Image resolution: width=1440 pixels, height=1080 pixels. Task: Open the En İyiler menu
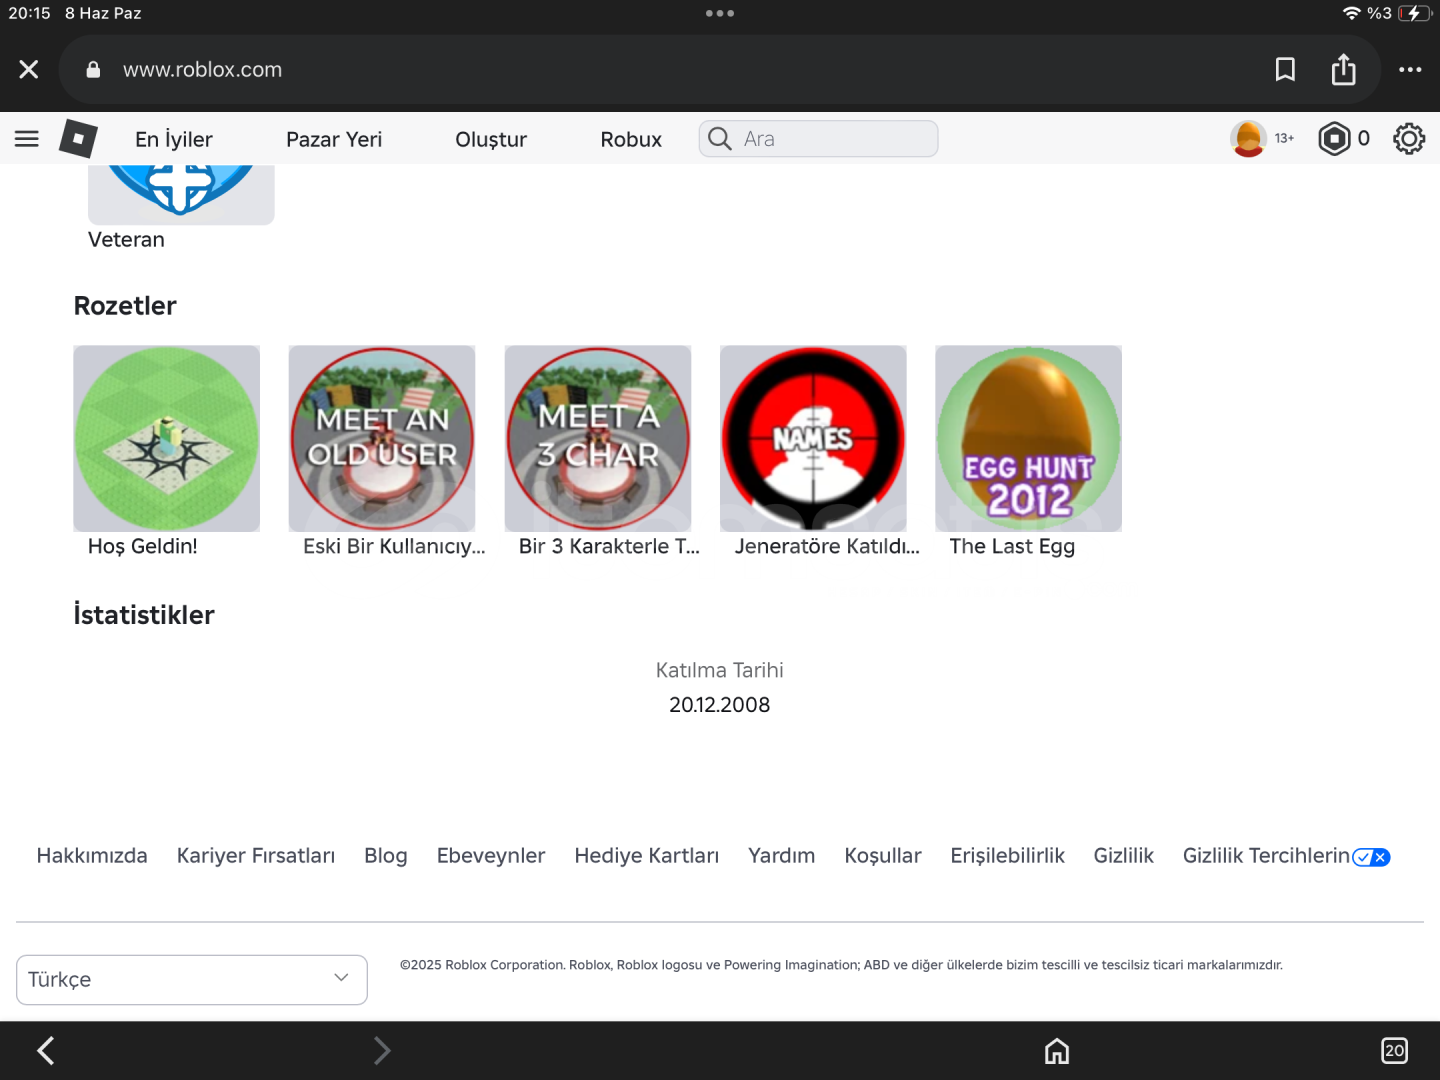pos(174,139)
